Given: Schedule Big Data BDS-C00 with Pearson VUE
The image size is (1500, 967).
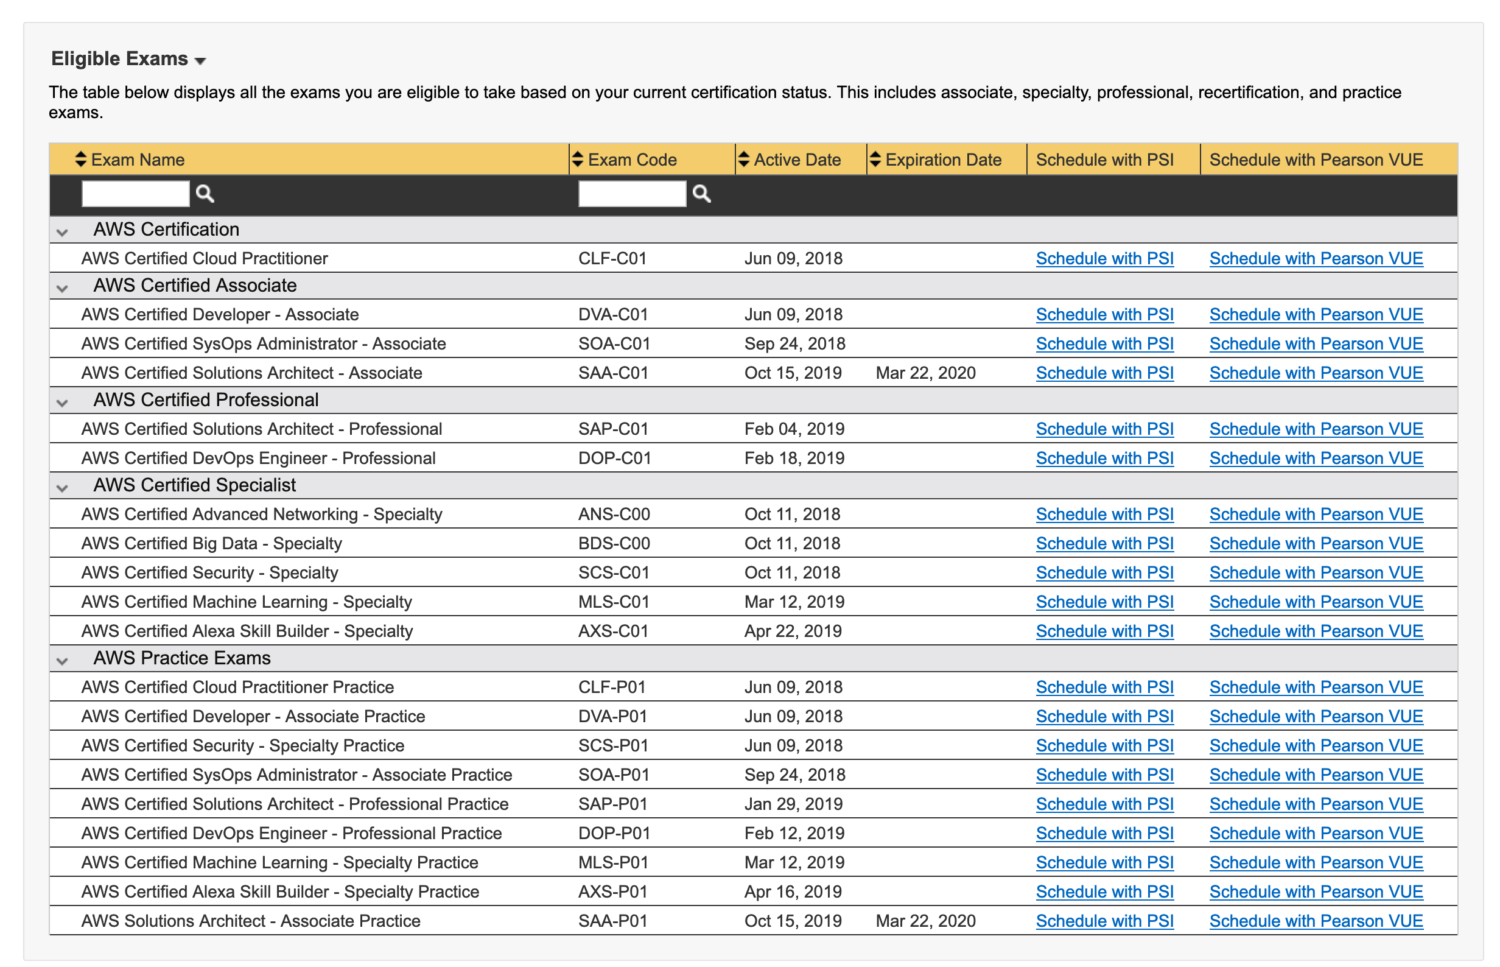Looking at the screenshot, I should pos(1316,543).
